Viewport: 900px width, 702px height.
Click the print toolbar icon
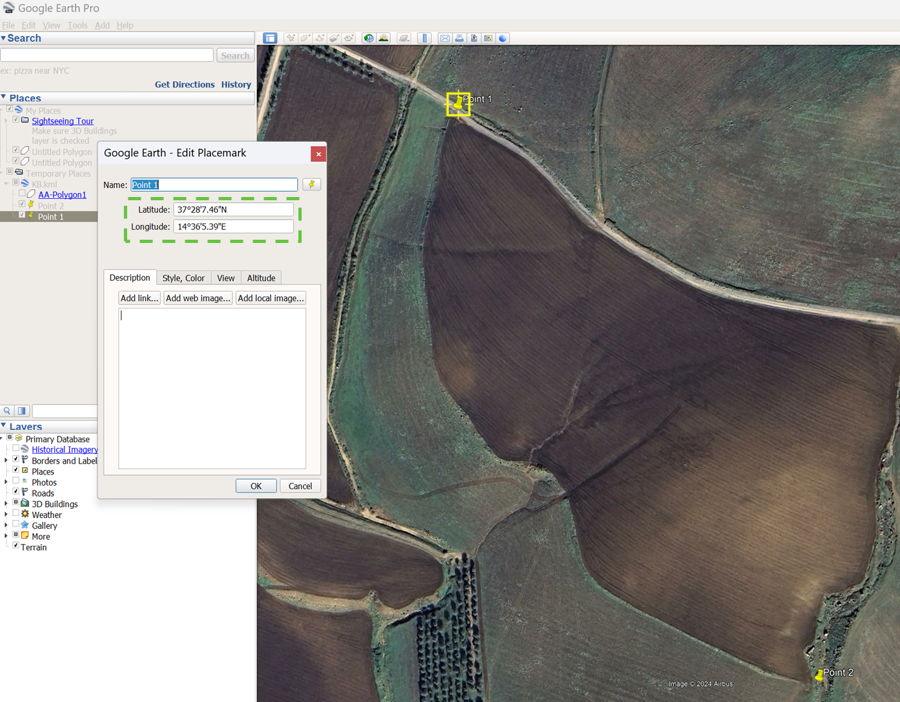459,38
